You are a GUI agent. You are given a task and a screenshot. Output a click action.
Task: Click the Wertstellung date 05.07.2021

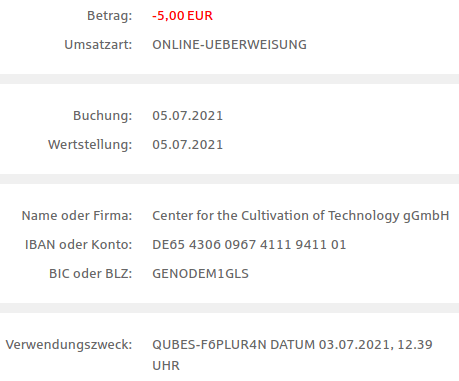[187, 145]
